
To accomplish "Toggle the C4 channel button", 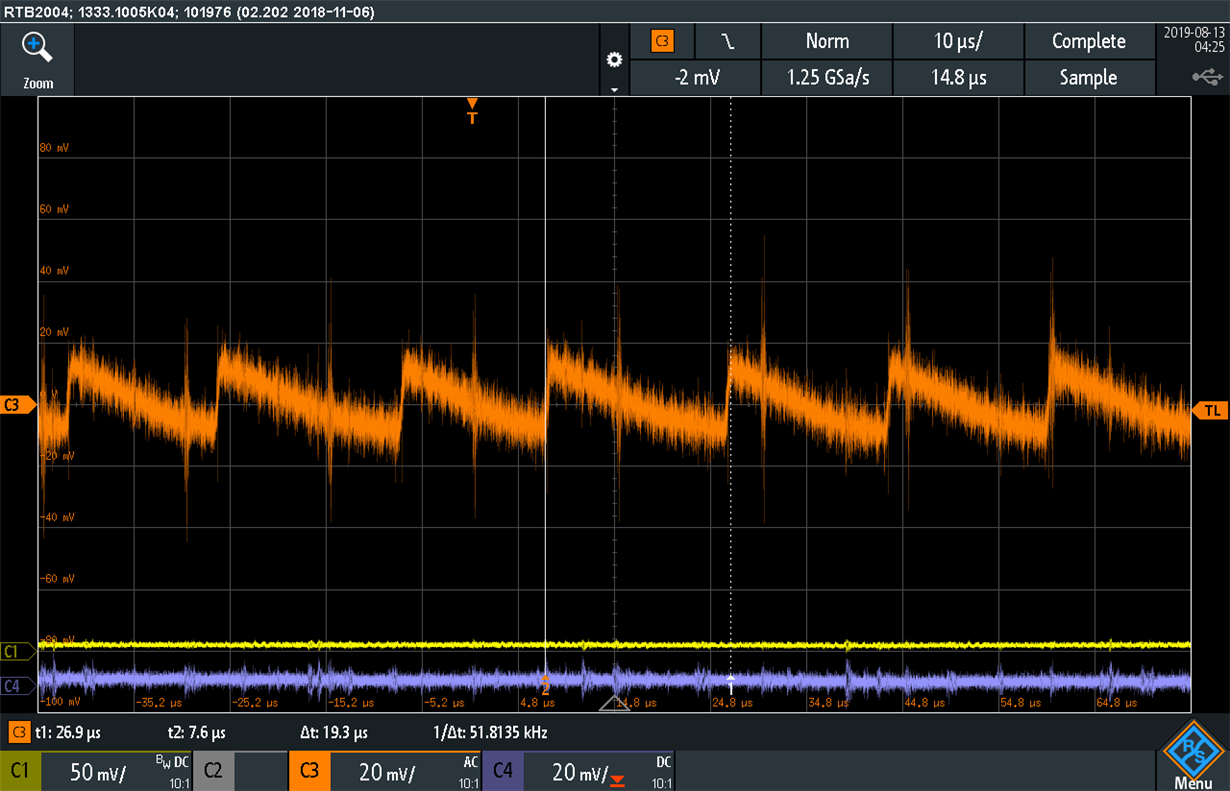I will (580, 771).
